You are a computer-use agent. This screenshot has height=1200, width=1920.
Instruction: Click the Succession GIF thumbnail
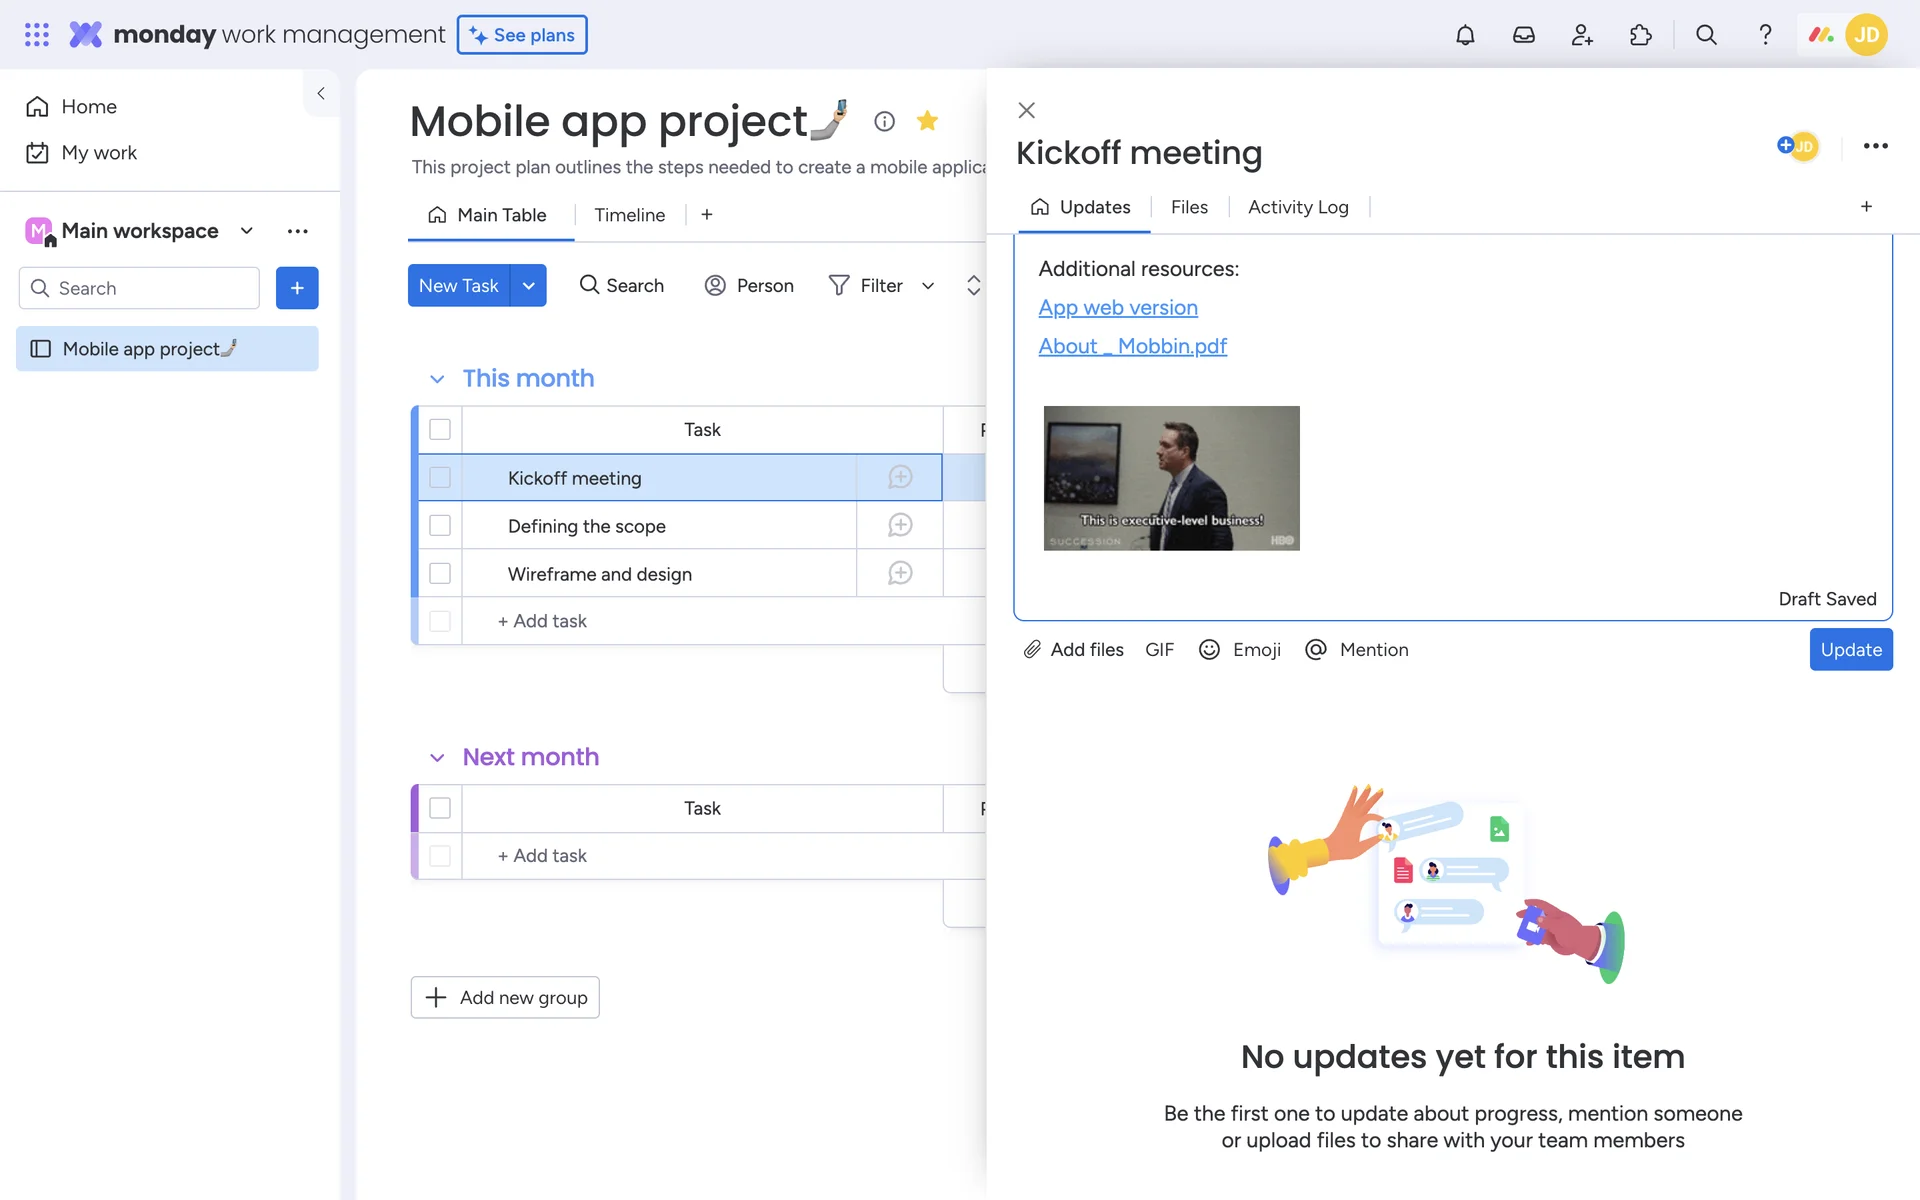click(1171, 478)
